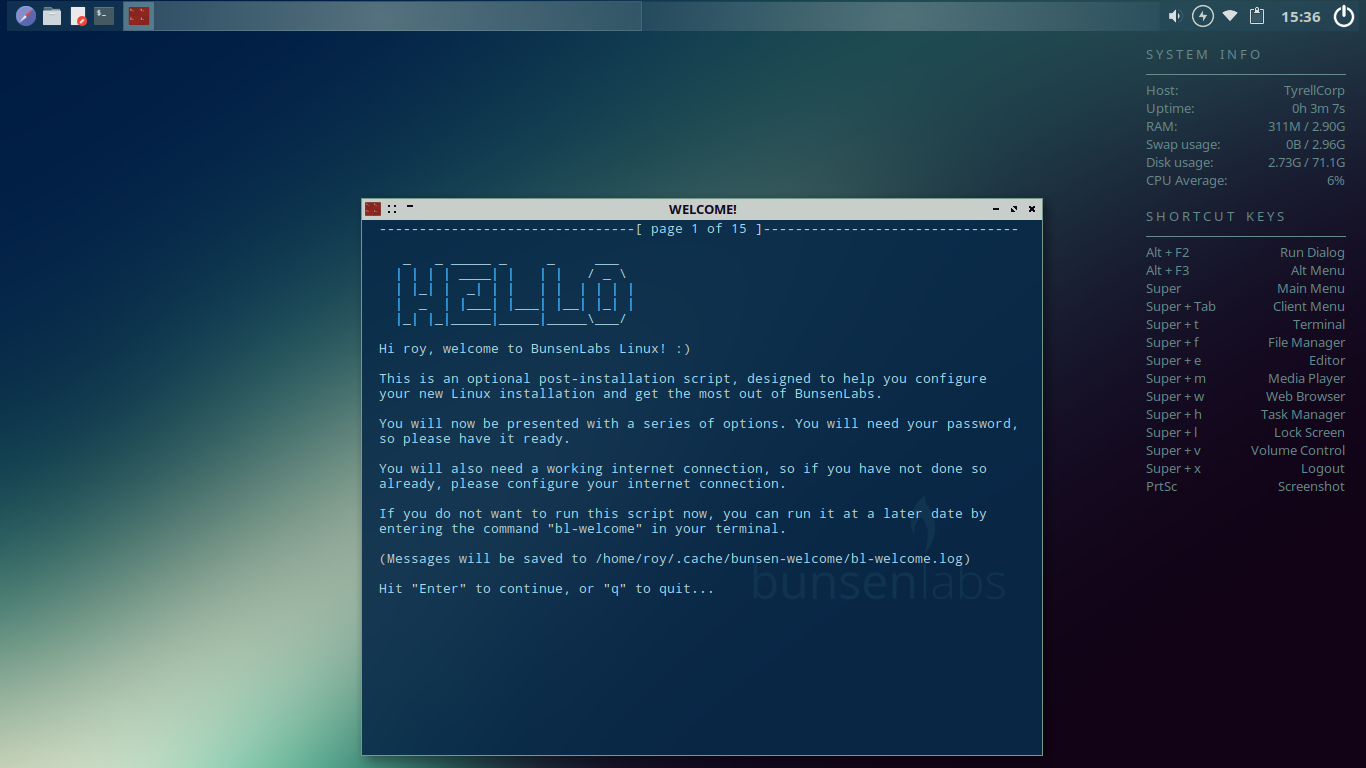Click the Super + t Terminal row
1366x768 pixels.
click(x=1245, y=325)
